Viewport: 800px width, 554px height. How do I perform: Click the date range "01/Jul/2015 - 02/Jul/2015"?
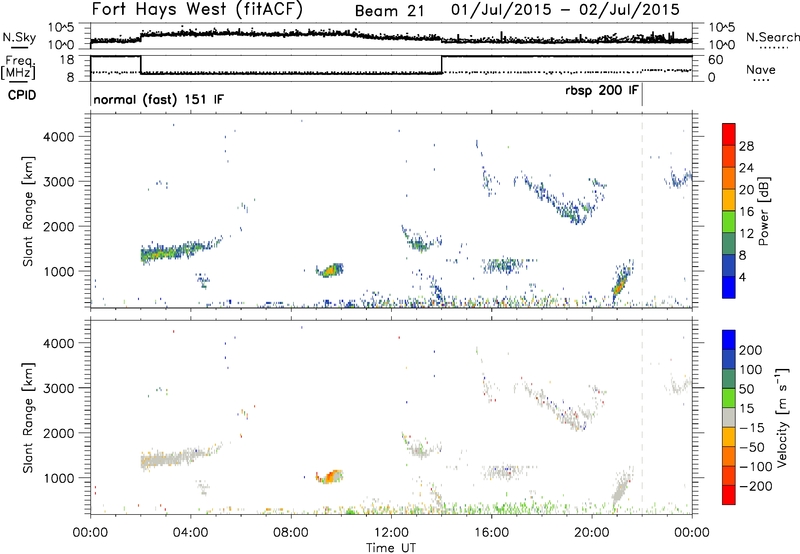[x=565, y=10]
